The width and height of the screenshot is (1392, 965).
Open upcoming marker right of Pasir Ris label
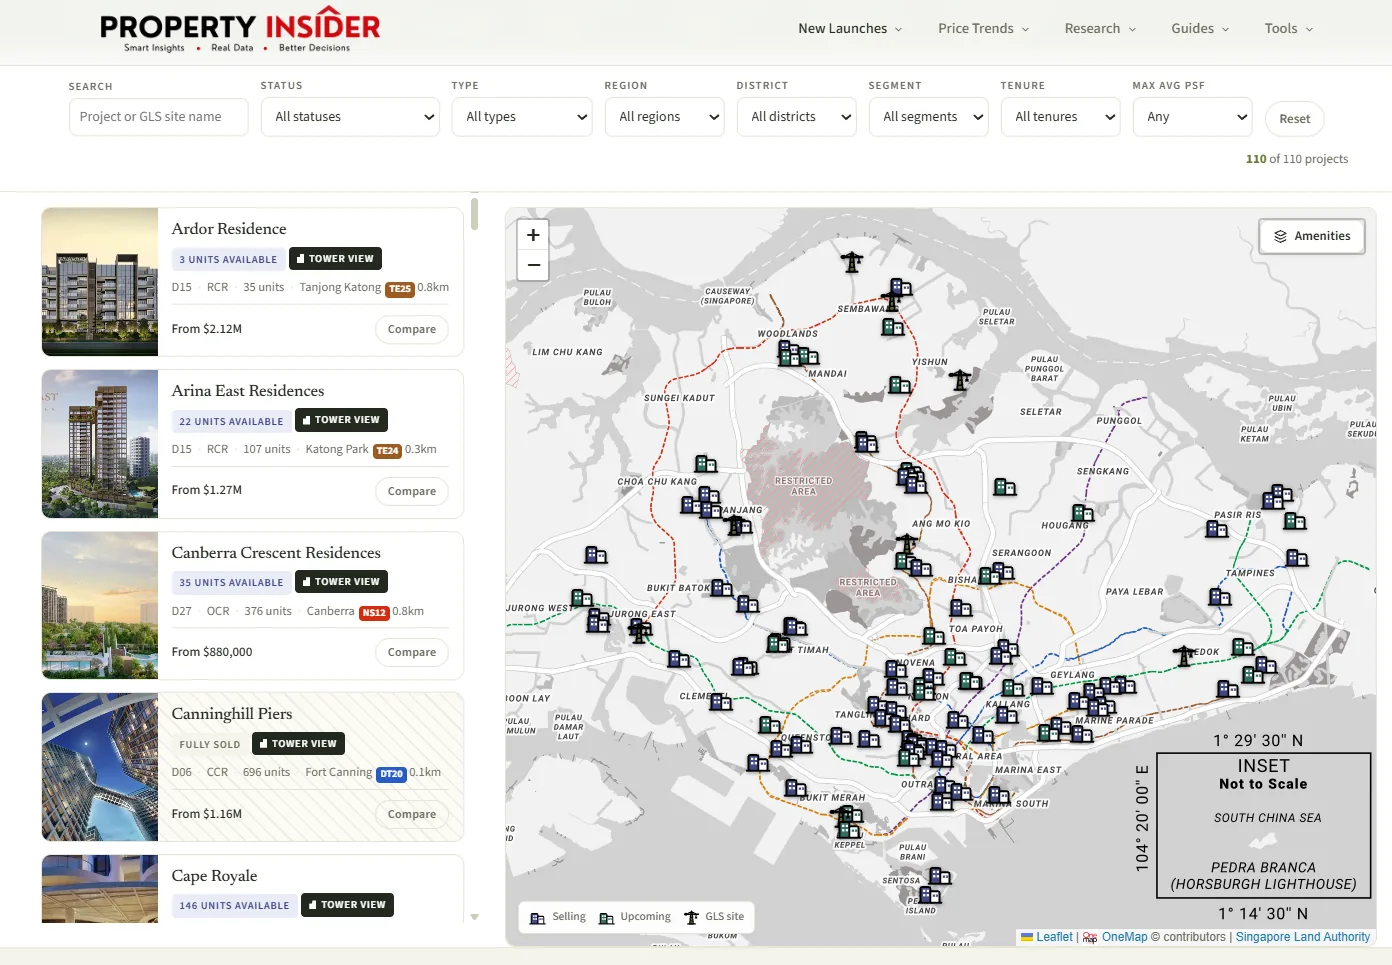(1295, 520)
